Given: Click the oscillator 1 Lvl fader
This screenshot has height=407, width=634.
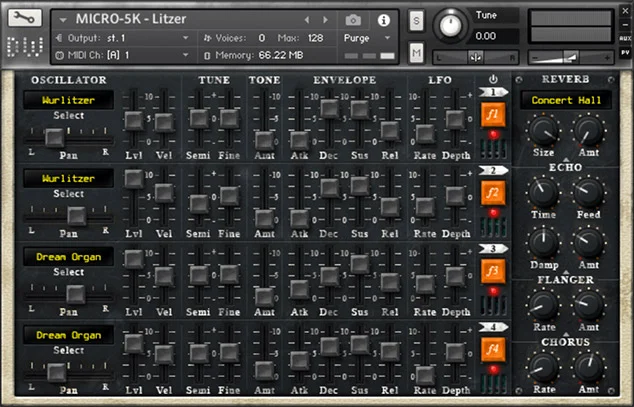Looking at the screenshot, I should tap(133, 121).
